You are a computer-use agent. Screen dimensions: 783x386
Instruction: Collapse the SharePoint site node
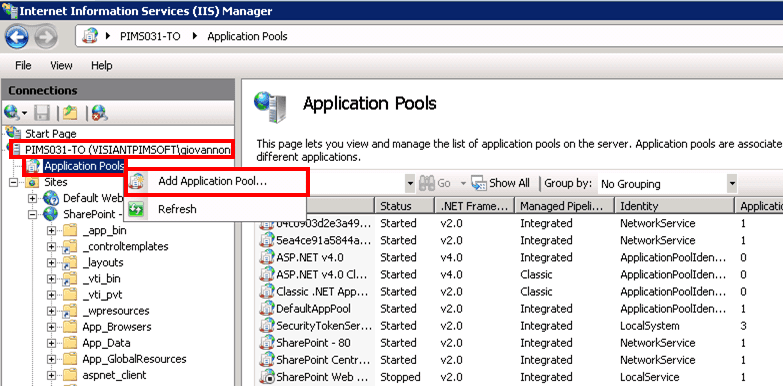click(x=32, y=214)
